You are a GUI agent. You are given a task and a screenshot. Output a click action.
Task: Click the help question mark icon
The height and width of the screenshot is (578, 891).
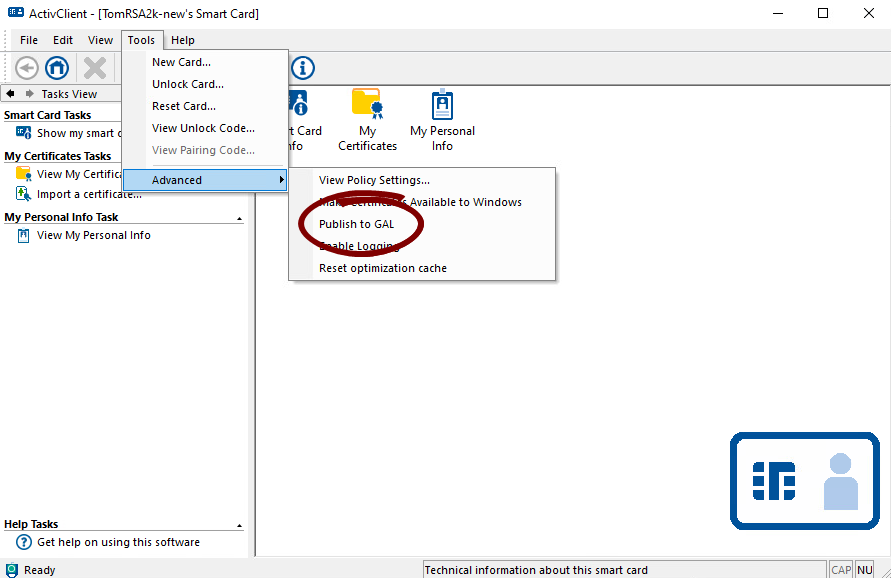(x=23, y=542)
